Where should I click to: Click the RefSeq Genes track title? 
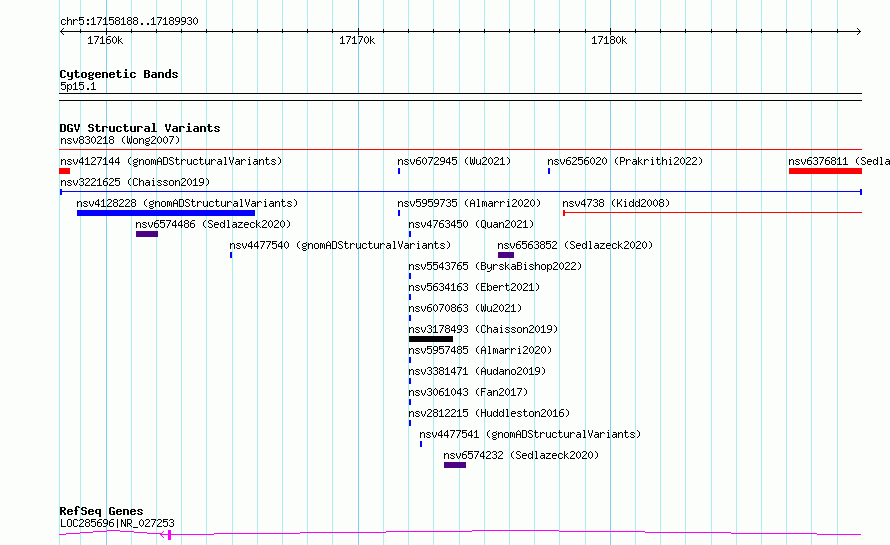click(101, 511)
